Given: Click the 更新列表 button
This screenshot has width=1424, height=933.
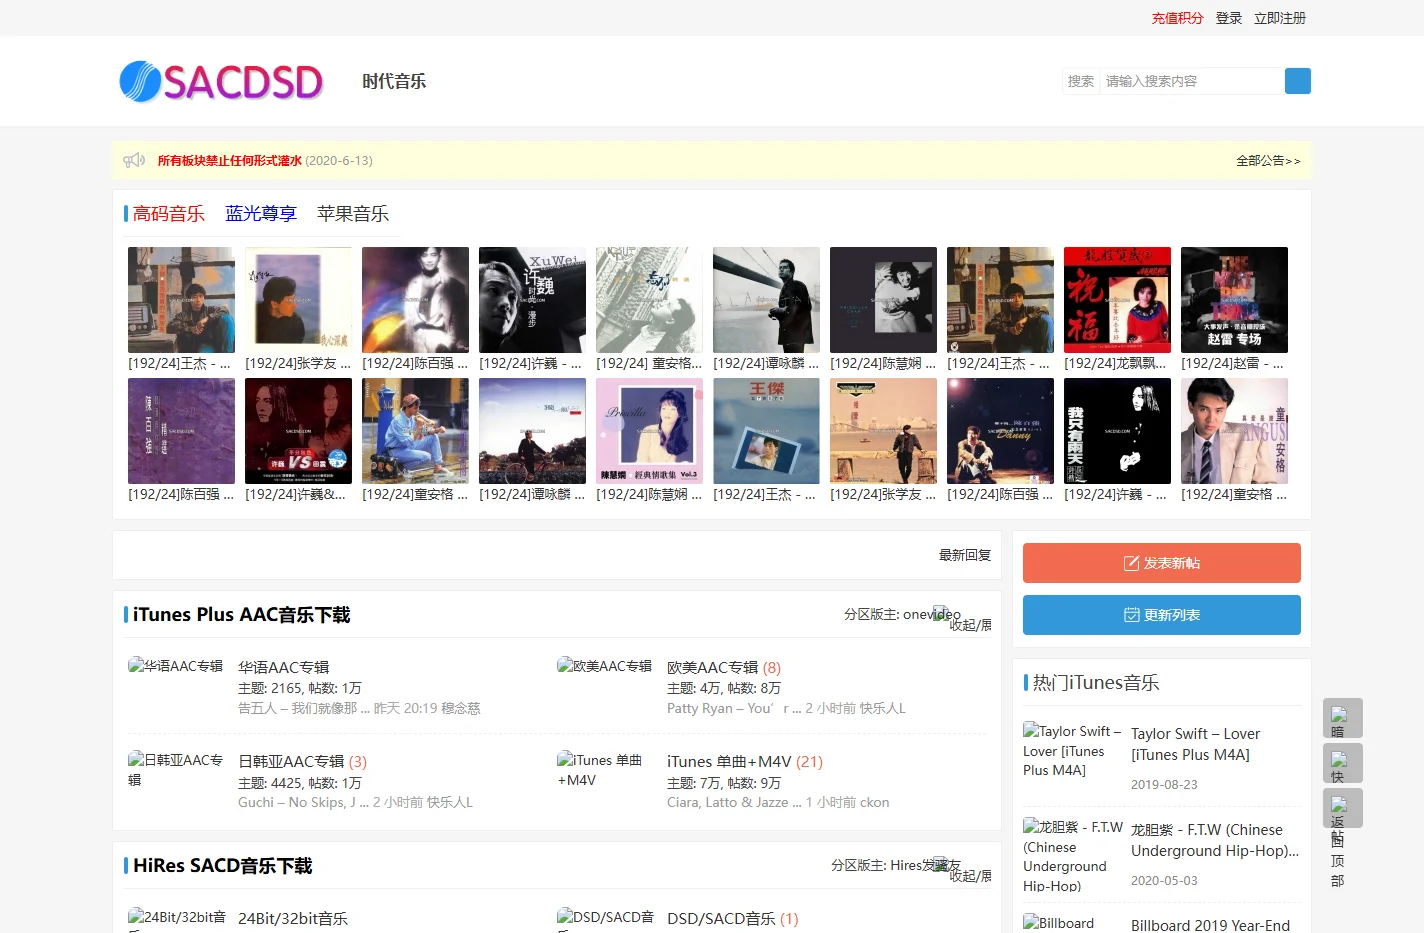Looking at the screenshot, I should [x=1162, y=615].
